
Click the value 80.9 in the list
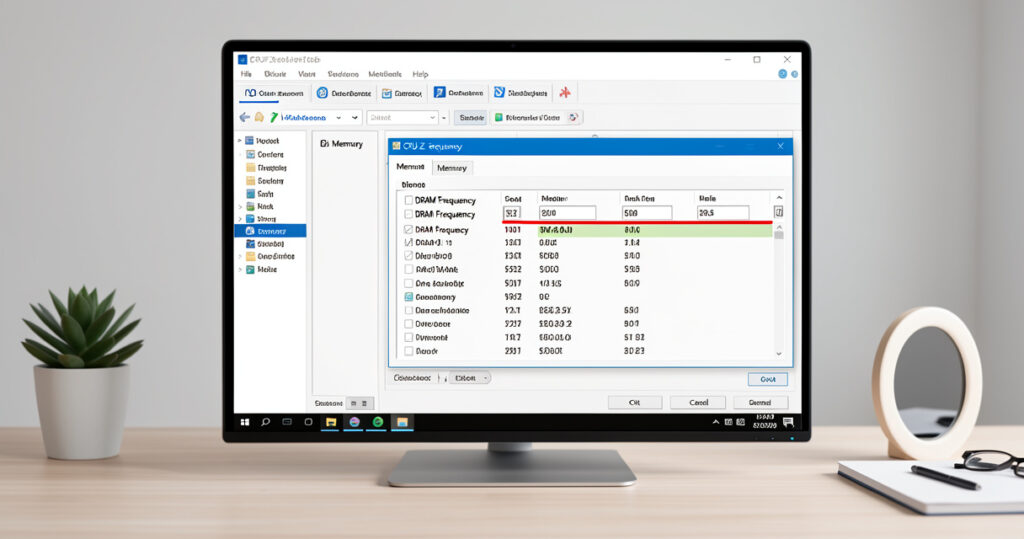coord(632,284)
